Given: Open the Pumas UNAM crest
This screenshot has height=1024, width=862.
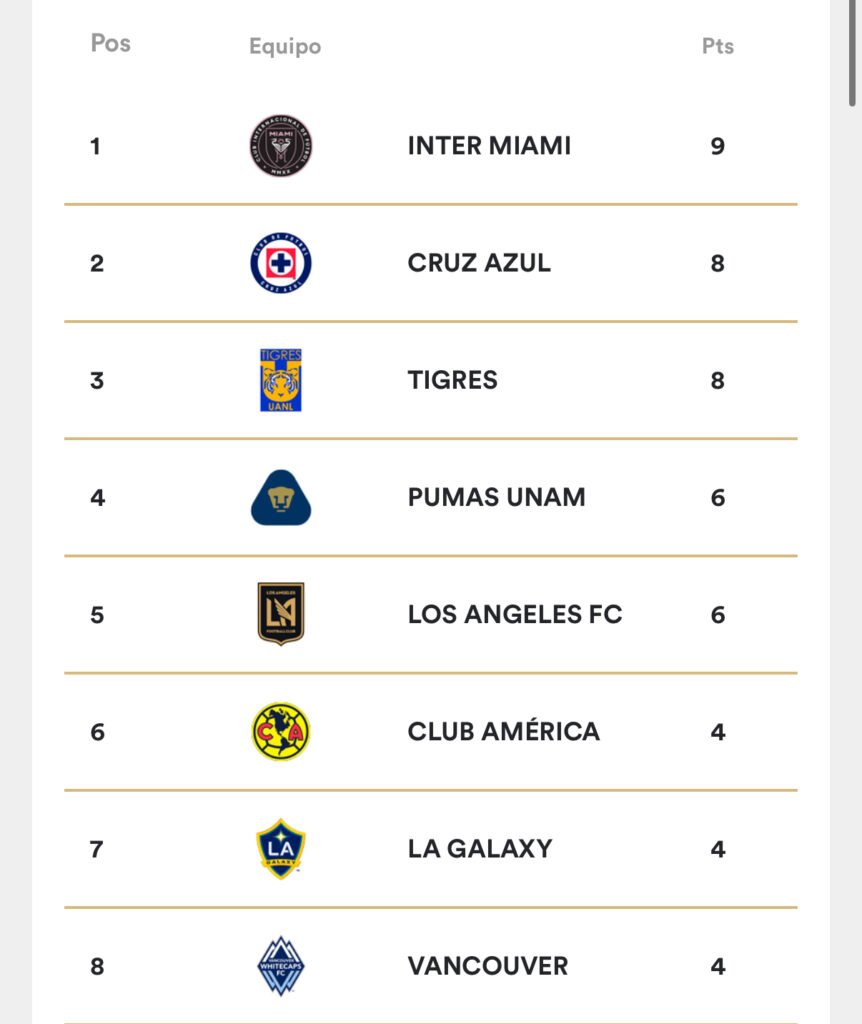Looking at the screenshot, I should (x=281, y=498).
